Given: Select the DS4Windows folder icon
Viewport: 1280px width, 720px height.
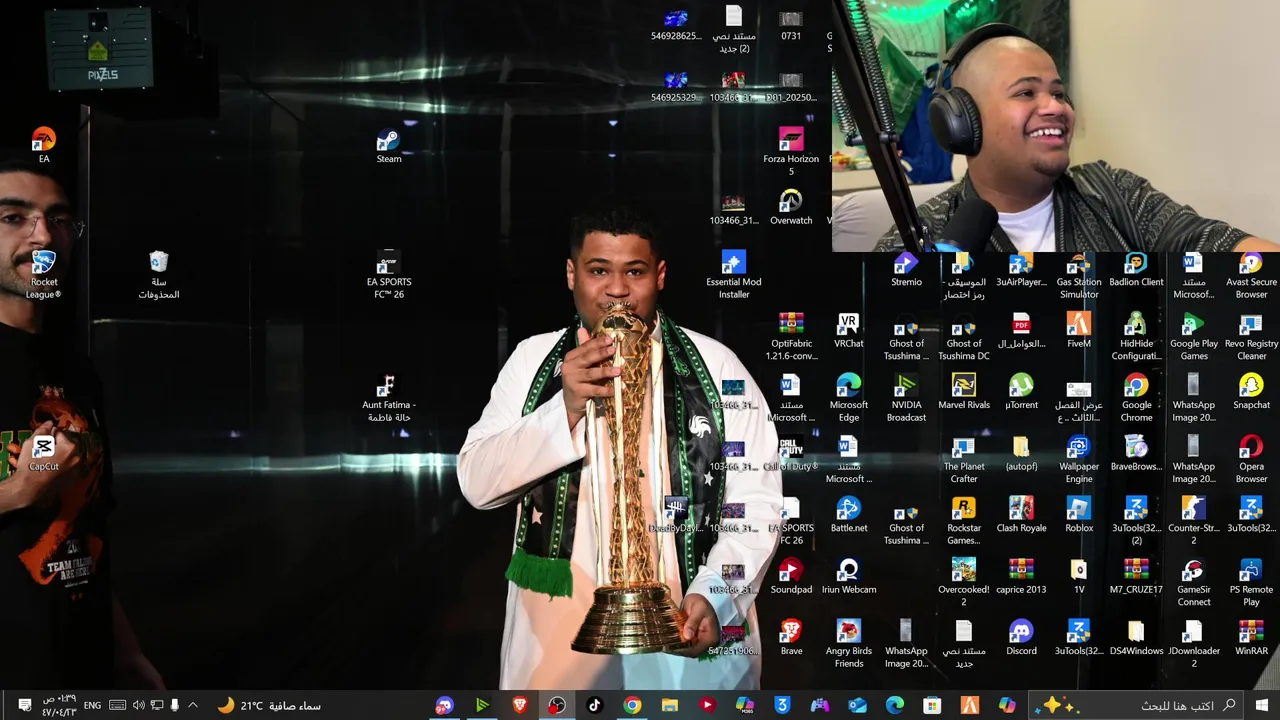Looking at the screenshot, I should click(x=1136, y=637).
